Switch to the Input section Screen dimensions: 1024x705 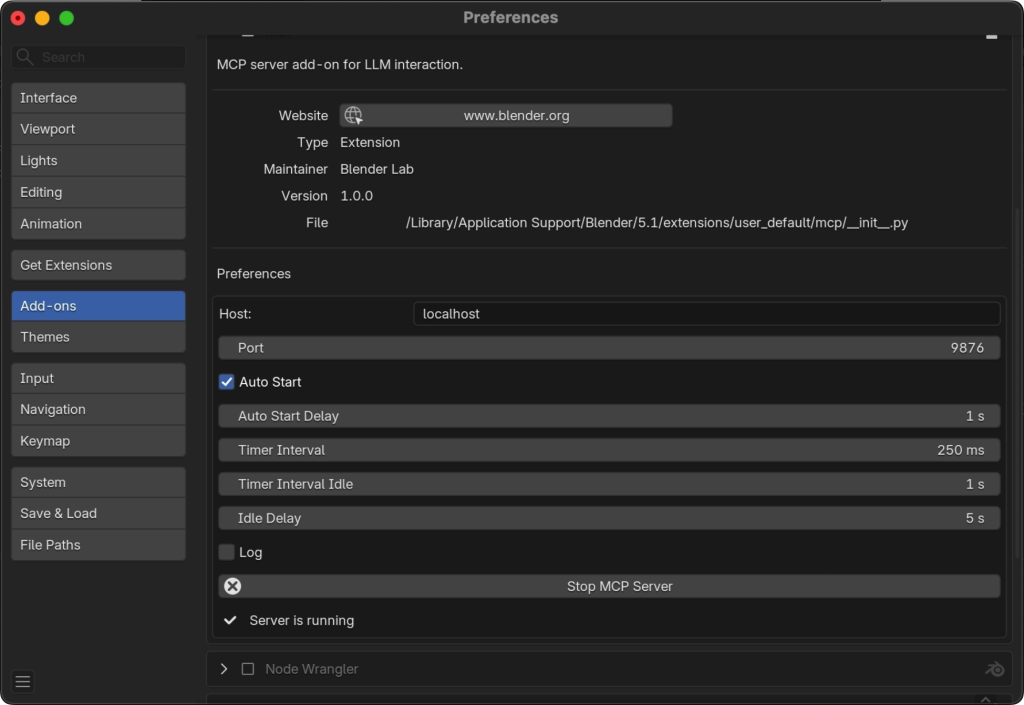pos(99,379)
